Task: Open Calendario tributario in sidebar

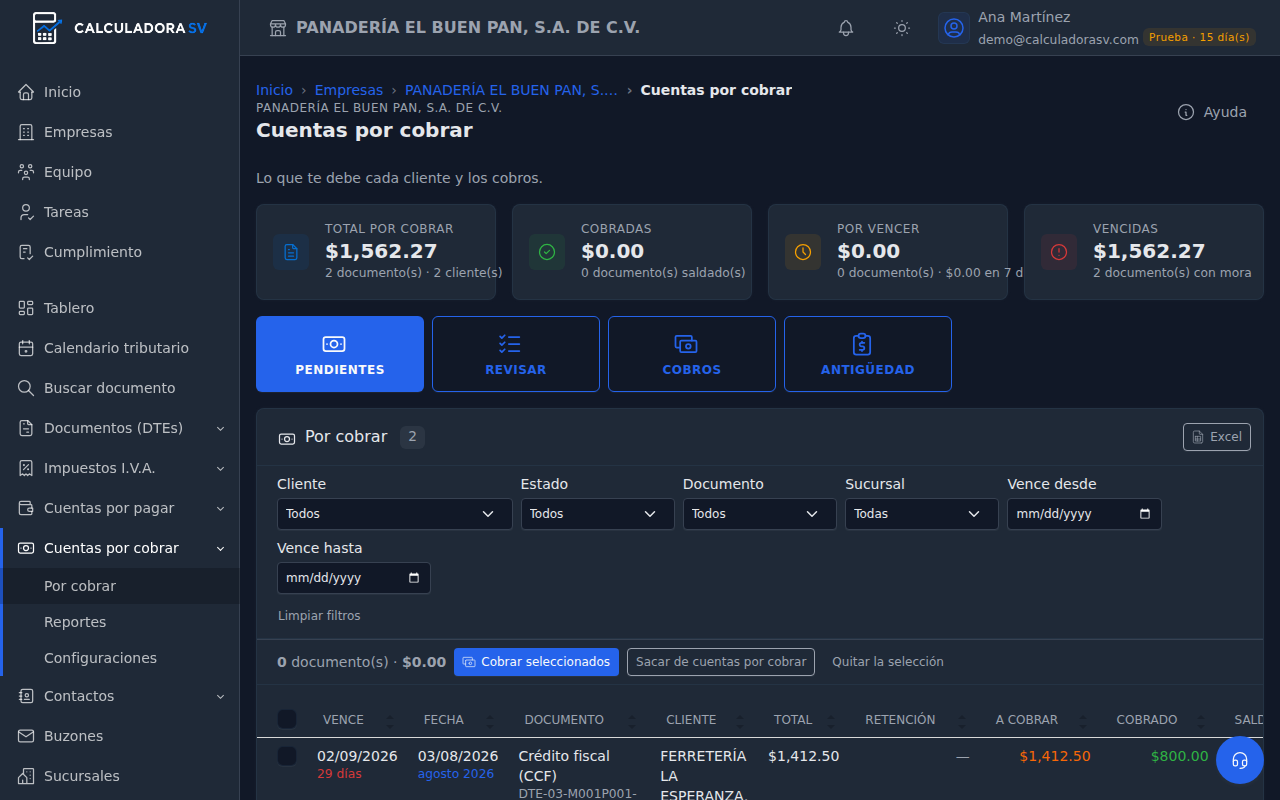Action: point(120,348)
